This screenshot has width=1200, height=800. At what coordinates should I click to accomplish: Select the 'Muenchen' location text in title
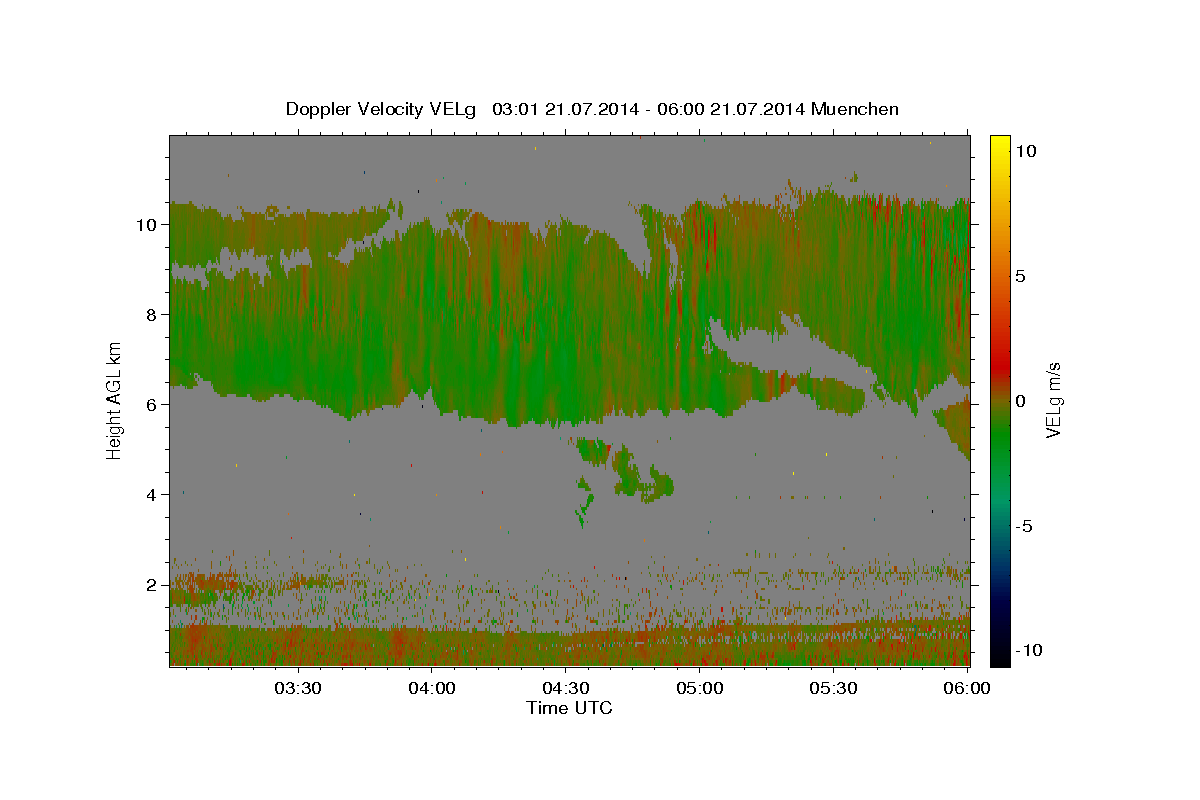856,109
